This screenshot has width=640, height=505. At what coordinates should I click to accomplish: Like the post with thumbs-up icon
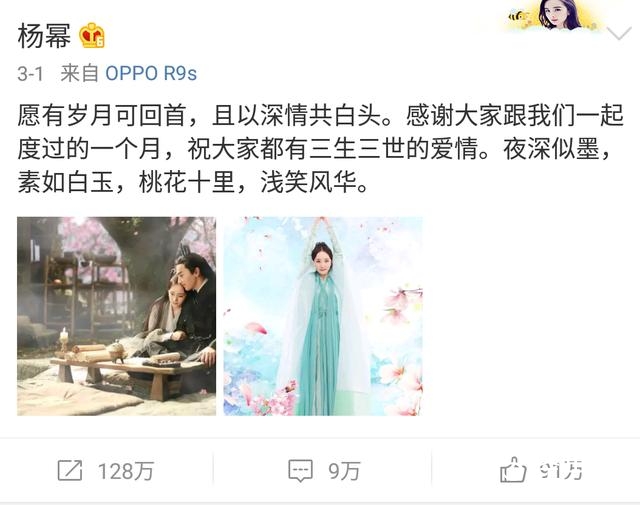pos(513,470)
